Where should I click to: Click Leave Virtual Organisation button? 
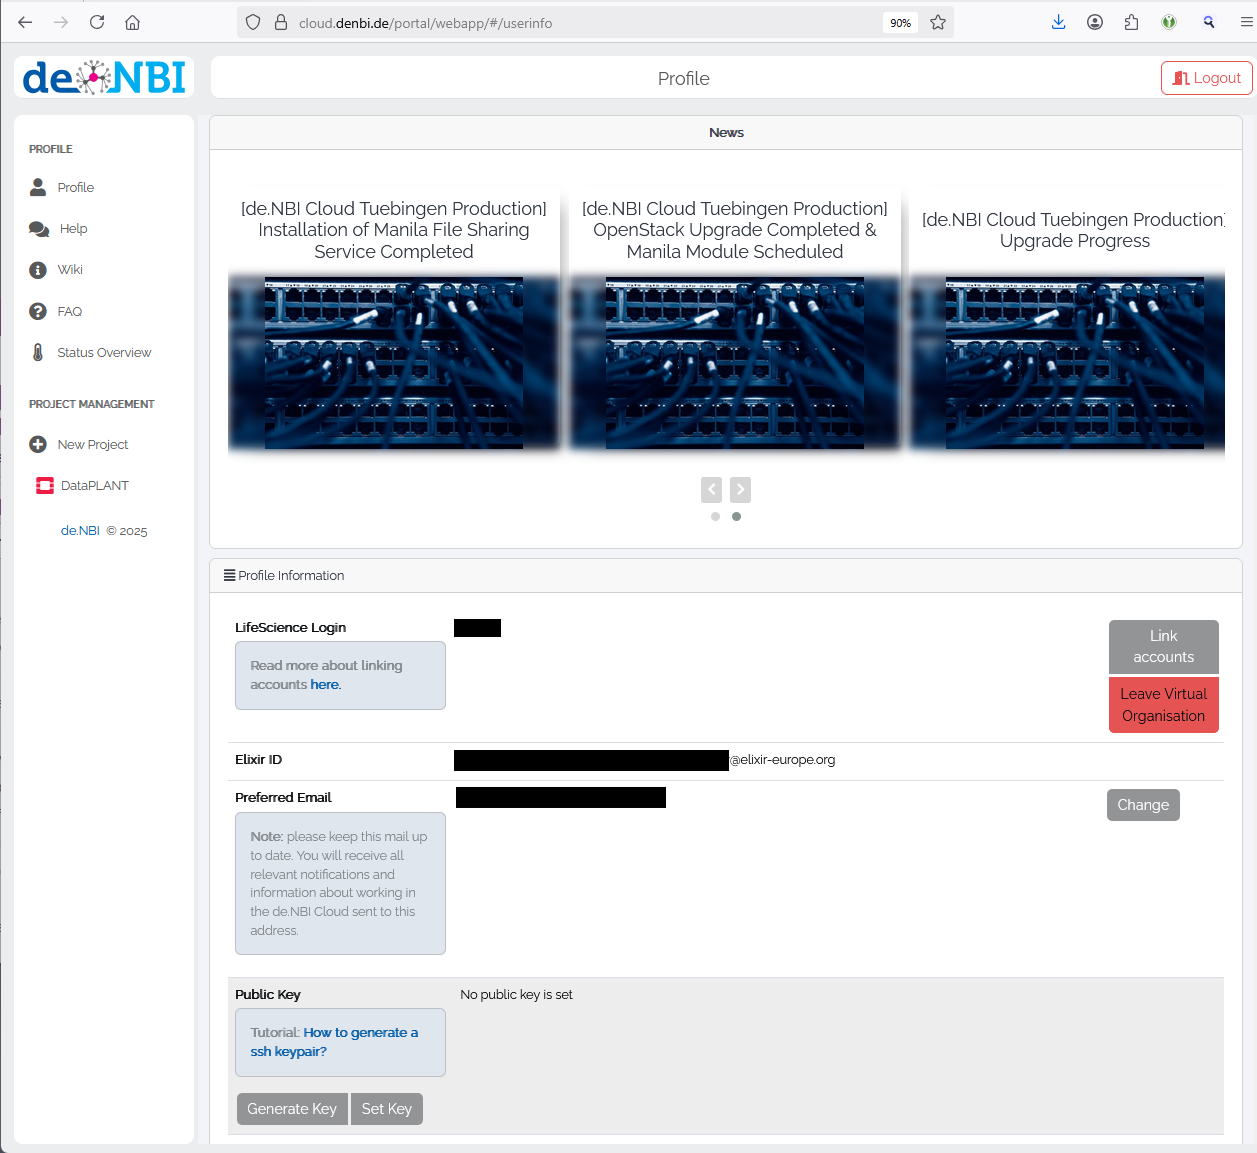click(x=1163, y=705)
